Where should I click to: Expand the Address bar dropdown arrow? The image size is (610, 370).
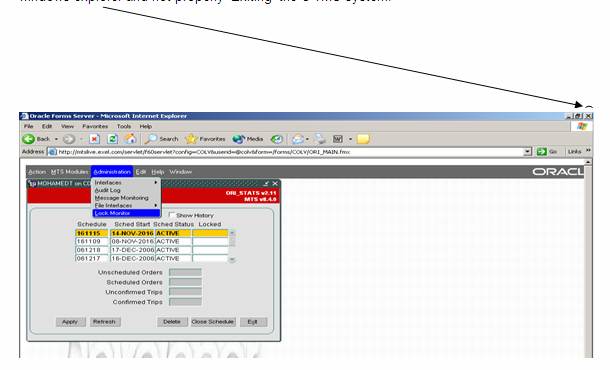[x=528, y=152]
